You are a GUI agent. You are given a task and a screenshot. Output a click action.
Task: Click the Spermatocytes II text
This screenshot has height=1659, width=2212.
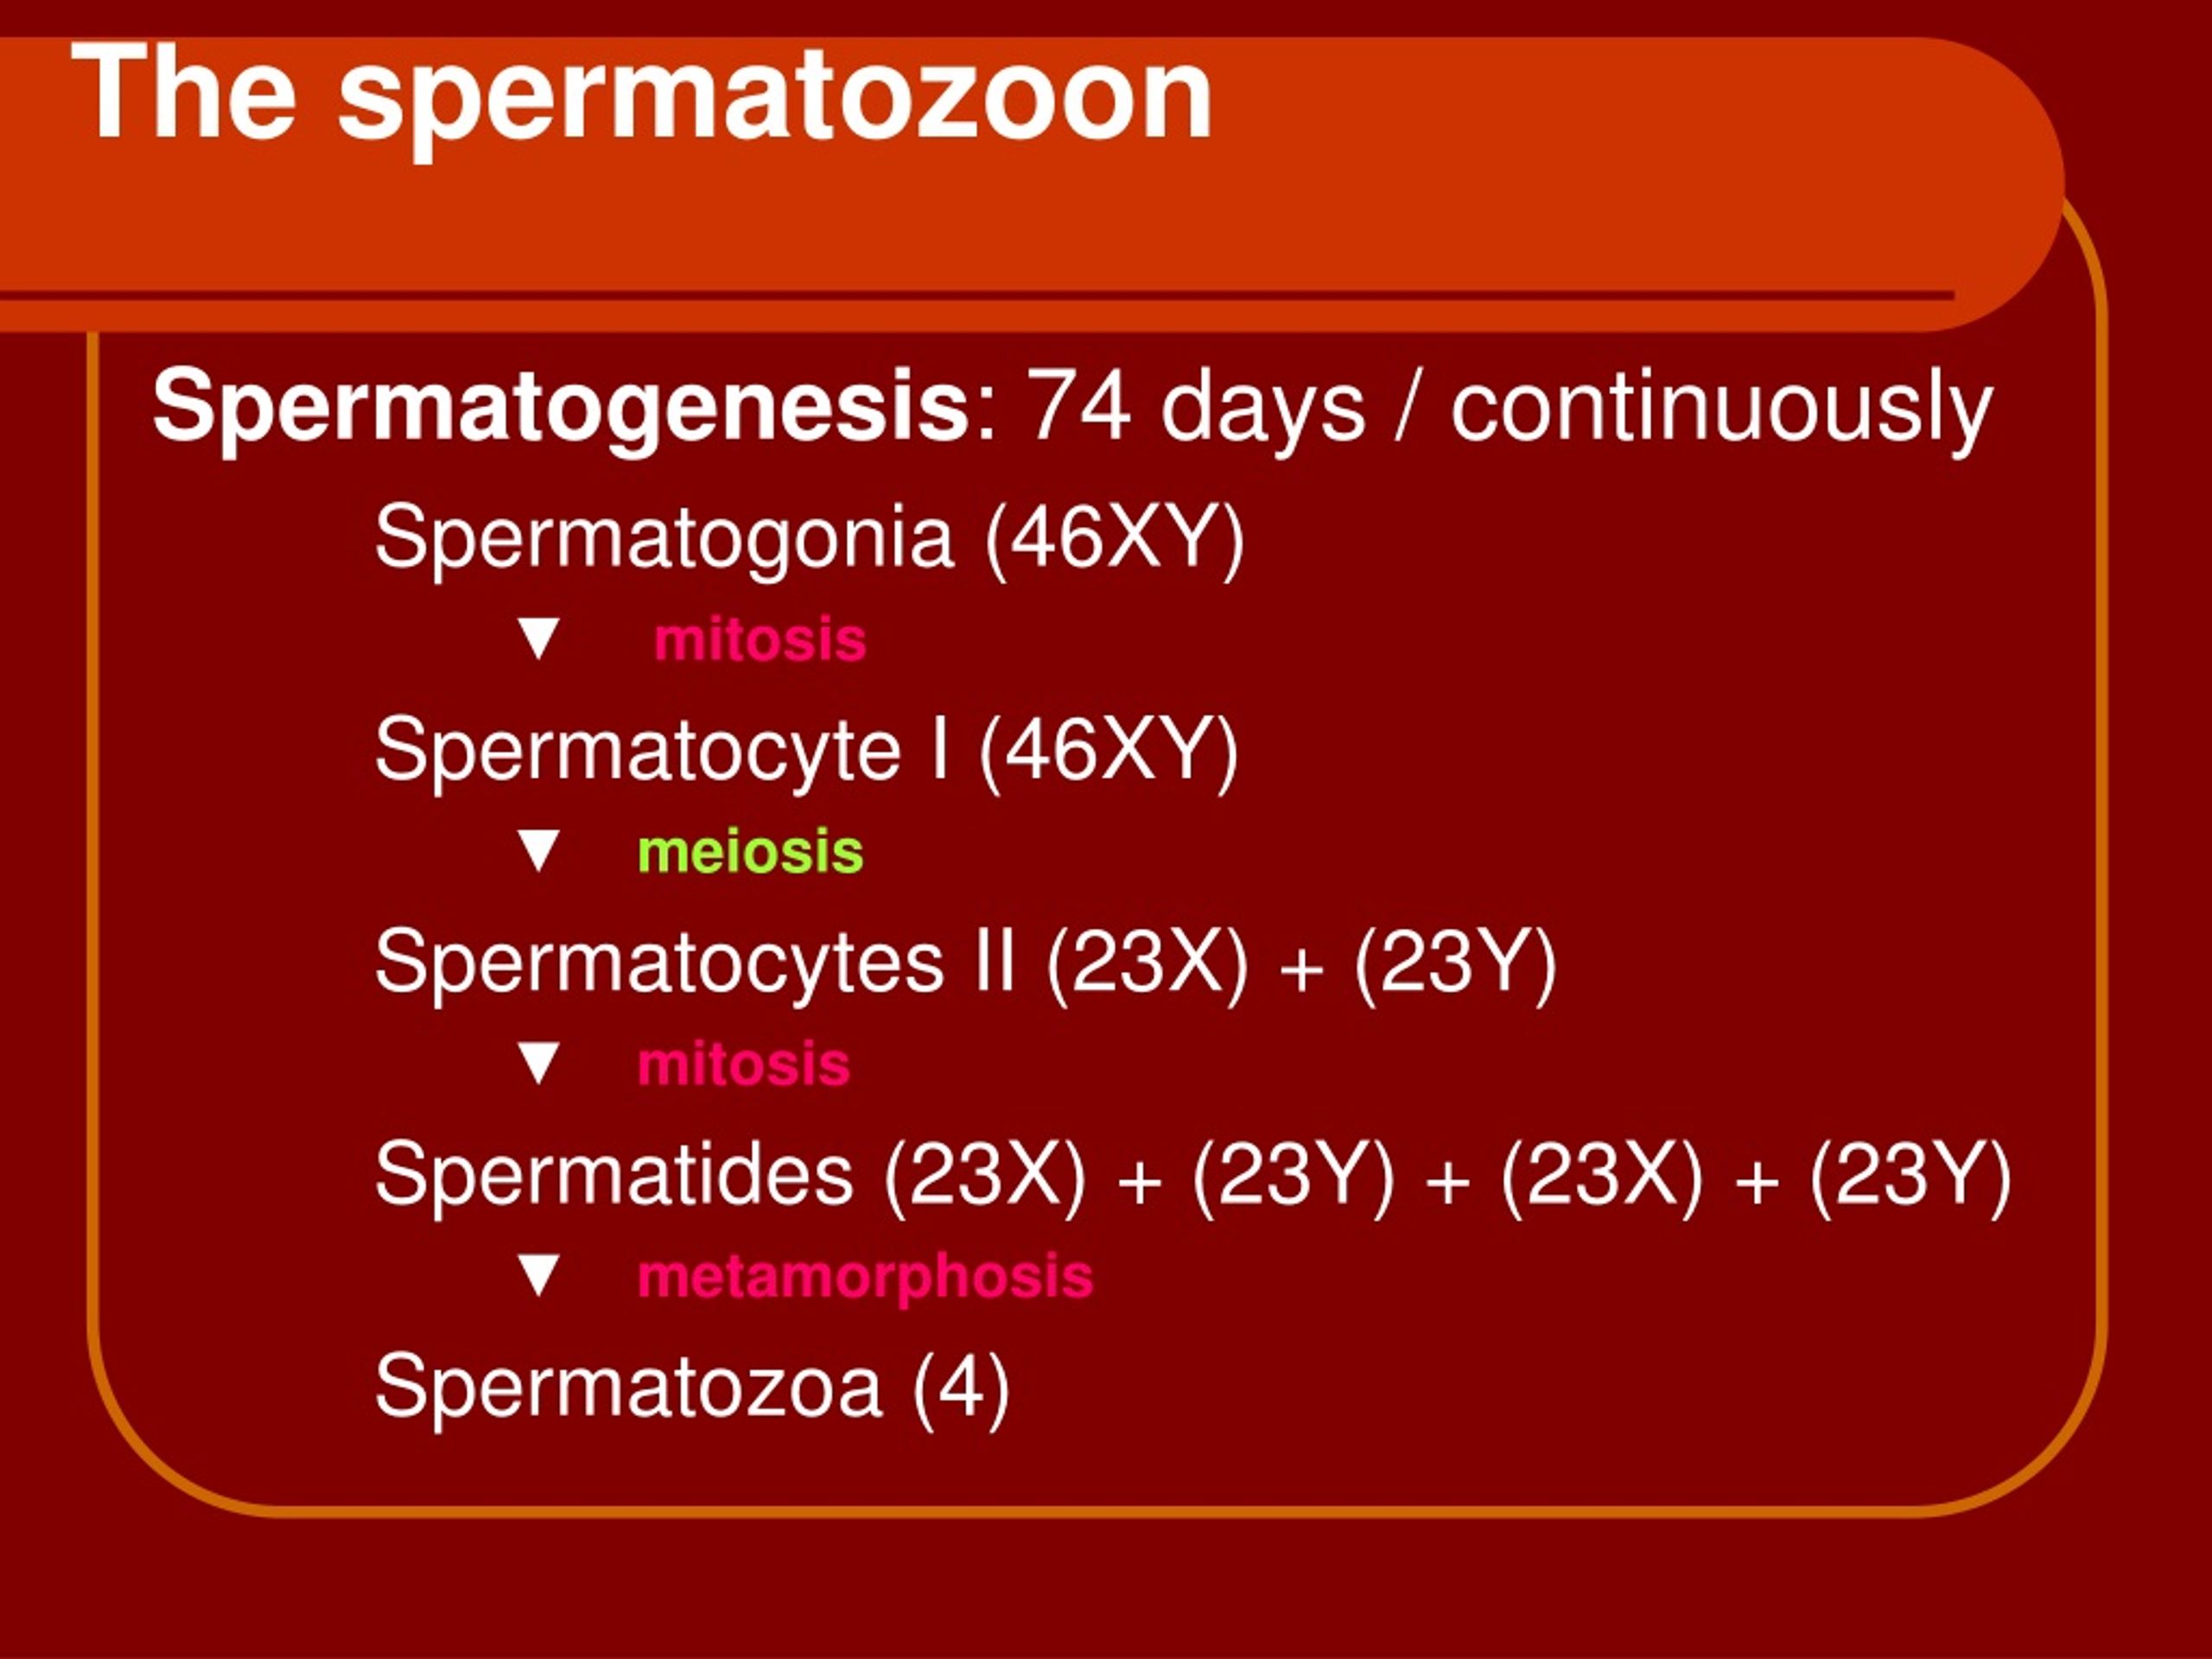point(695,963)
